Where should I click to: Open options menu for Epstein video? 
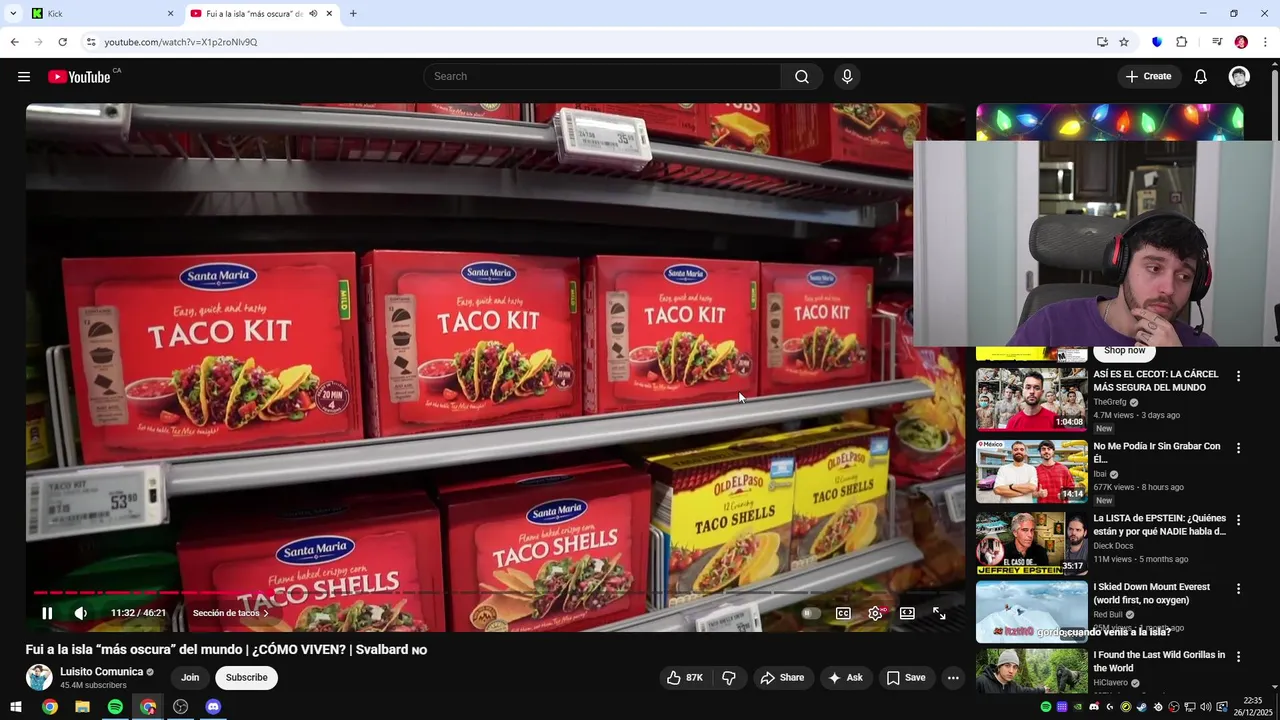point(1238,520)
